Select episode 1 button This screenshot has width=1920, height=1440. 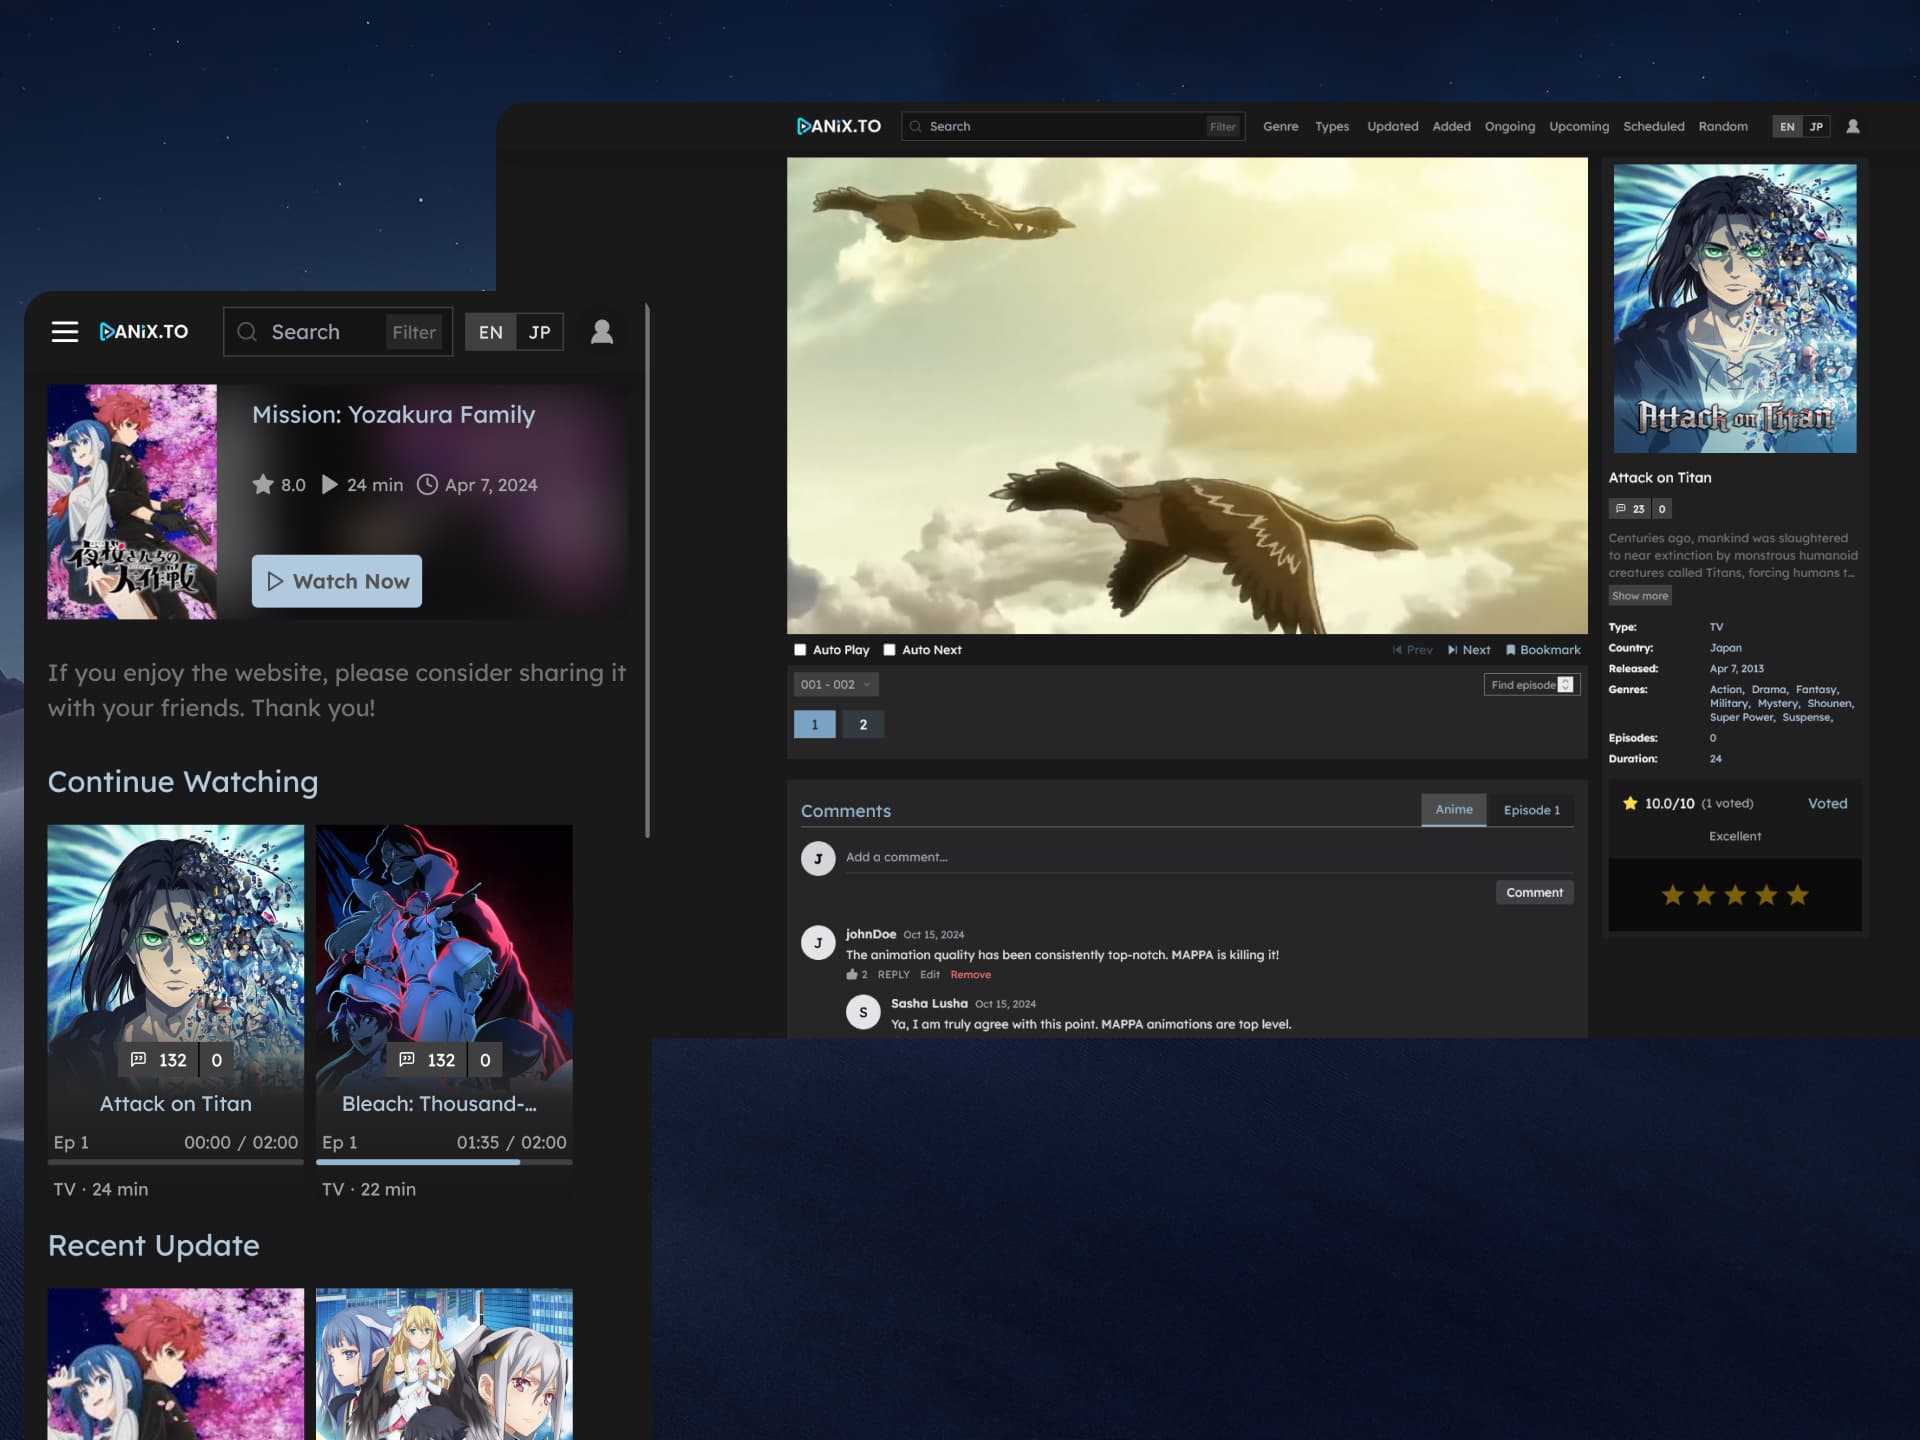(815, 725)
